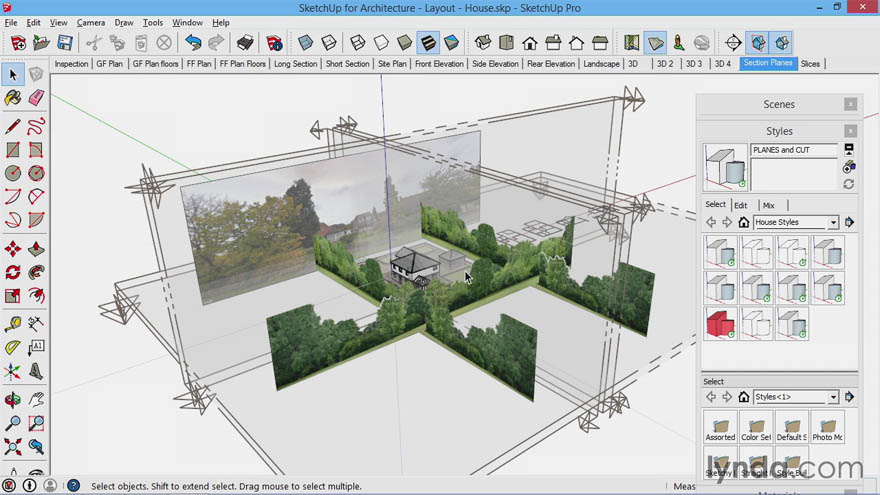The width and height of the screenshot is (880, 495).
Task: Open Details arrow beside House Styles
Action: (850, 222)
